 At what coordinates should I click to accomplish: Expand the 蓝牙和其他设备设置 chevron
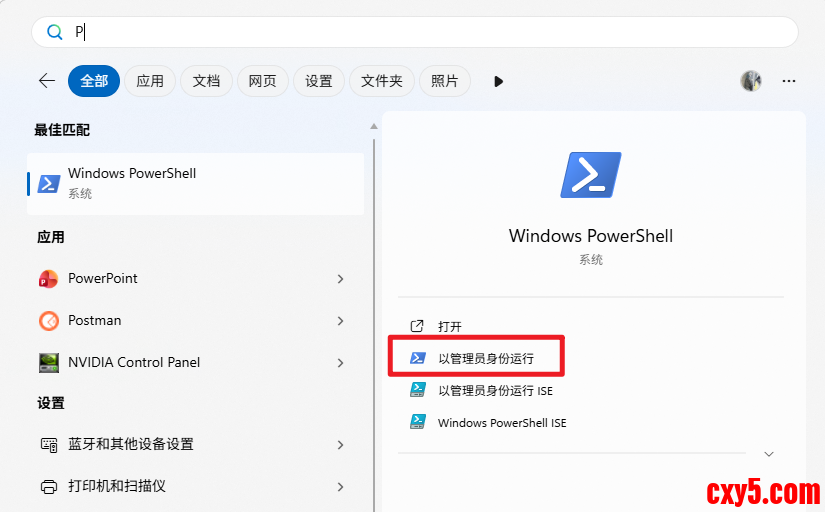pos(340,445)
